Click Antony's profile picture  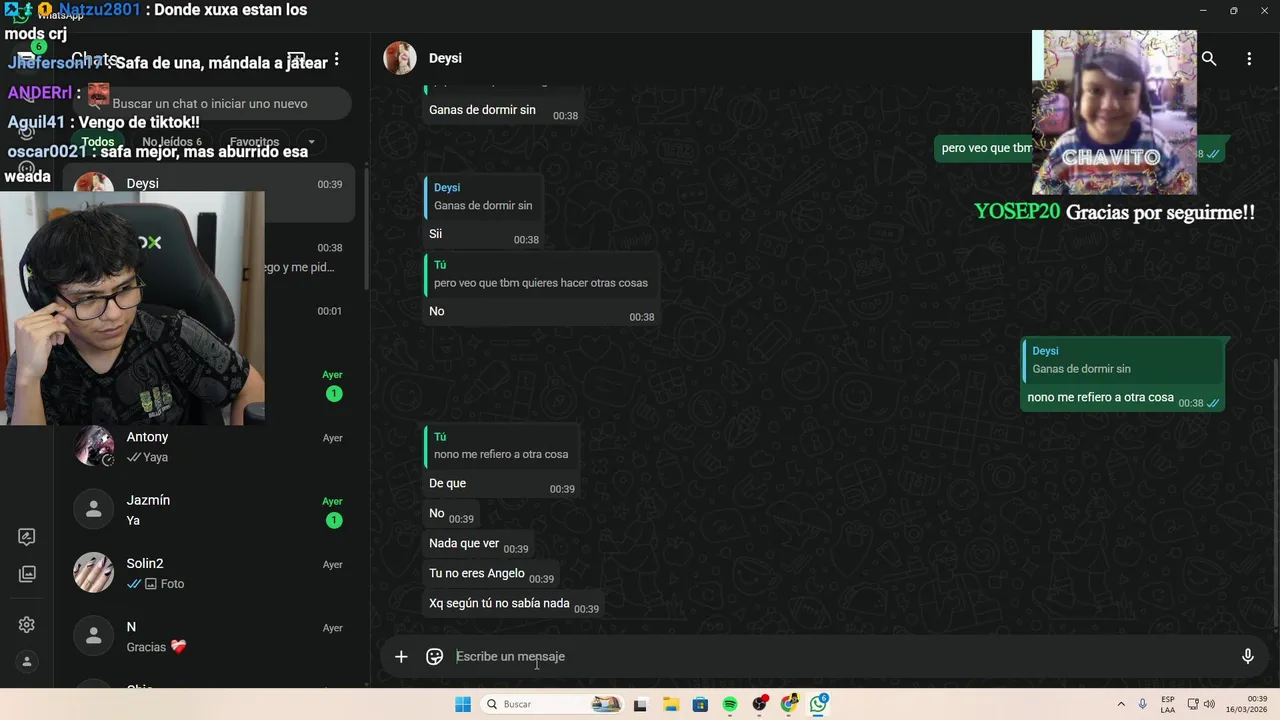pyautogui.click(x=94, y=446)
